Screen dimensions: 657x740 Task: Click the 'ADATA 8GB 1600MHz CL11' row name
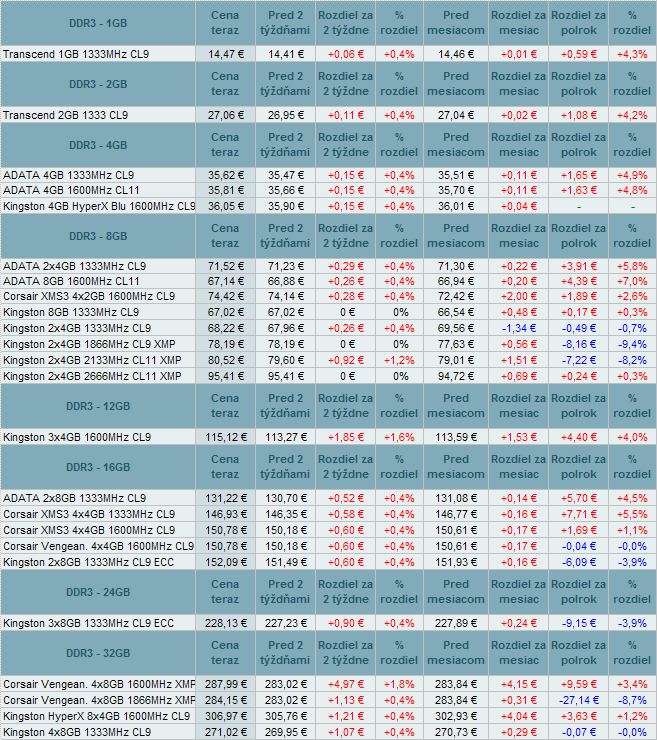71,281
